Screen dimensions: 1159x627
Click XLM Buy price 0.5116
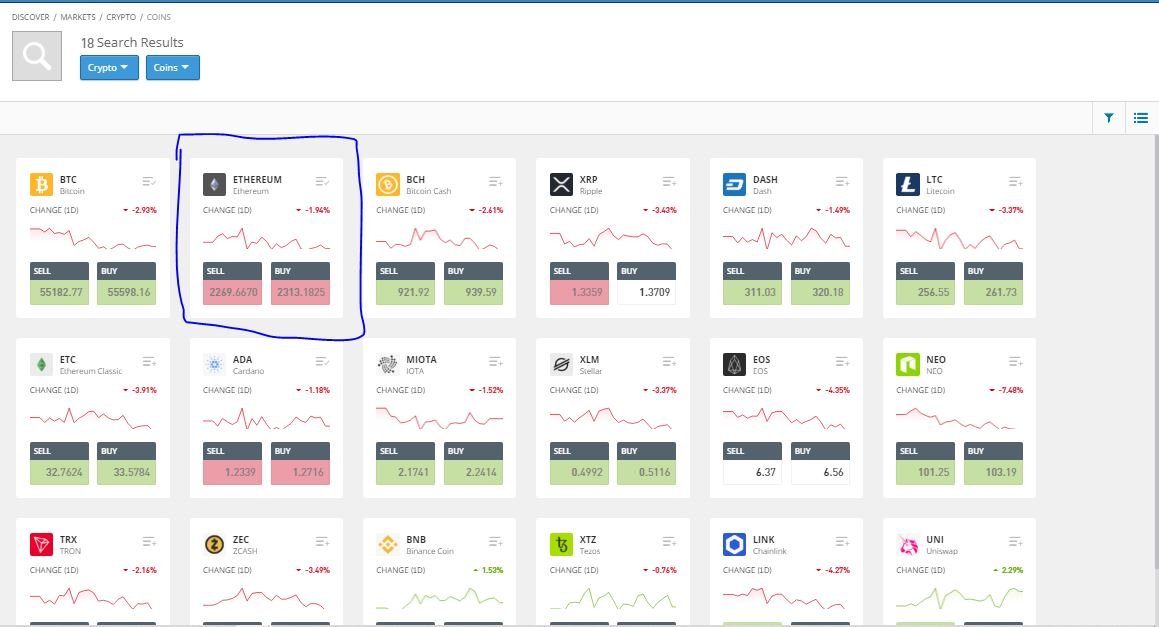click(x=647, y=472)
